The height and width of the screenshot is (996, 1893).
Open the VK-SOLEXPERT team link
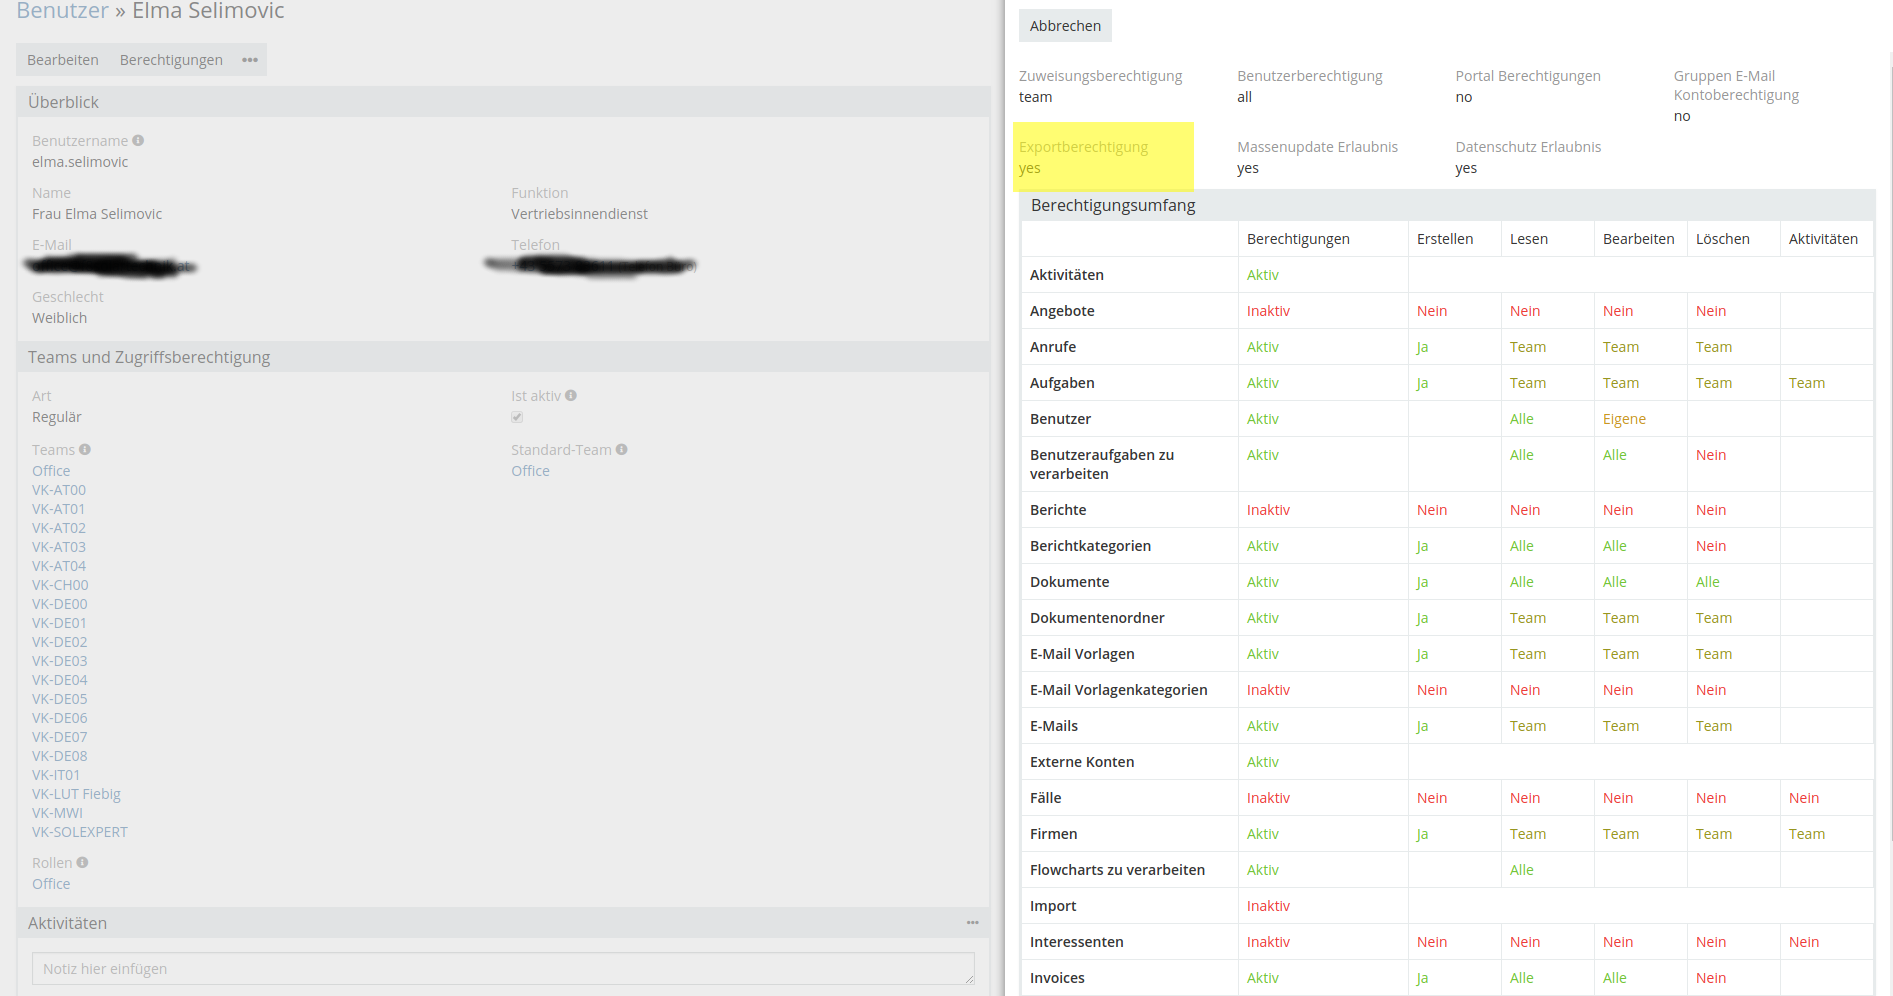click(80, 832)
